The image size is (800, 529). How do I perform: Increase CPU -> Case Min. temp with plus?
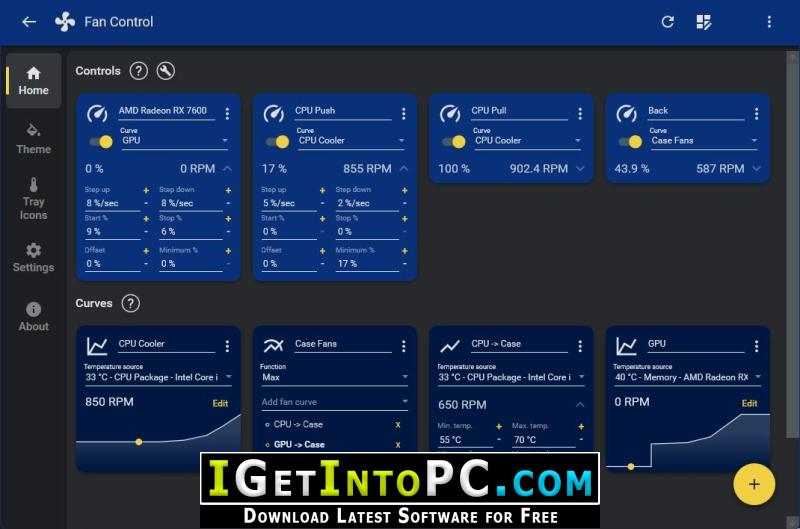(x=499, y=426)
